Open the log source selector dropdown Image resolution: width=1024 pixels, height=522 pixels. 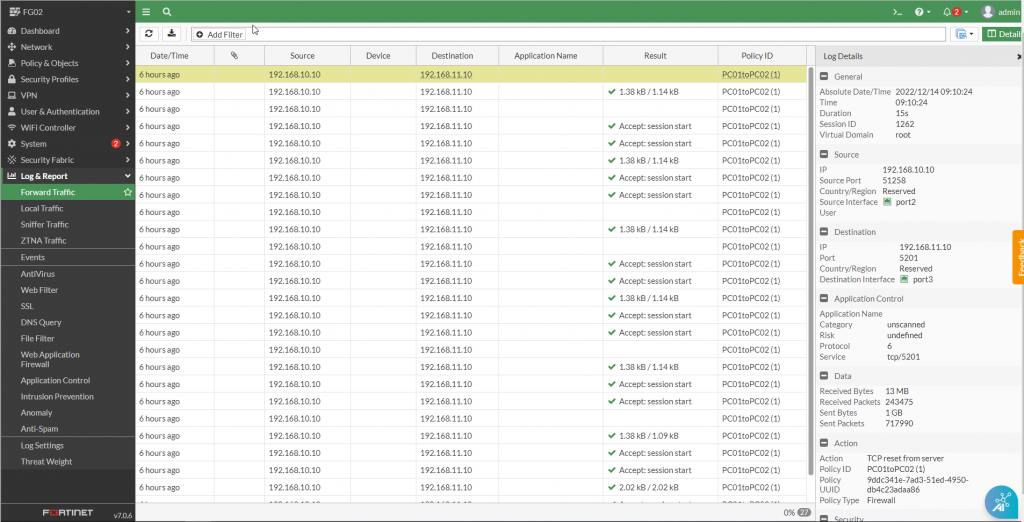[964, 34]
